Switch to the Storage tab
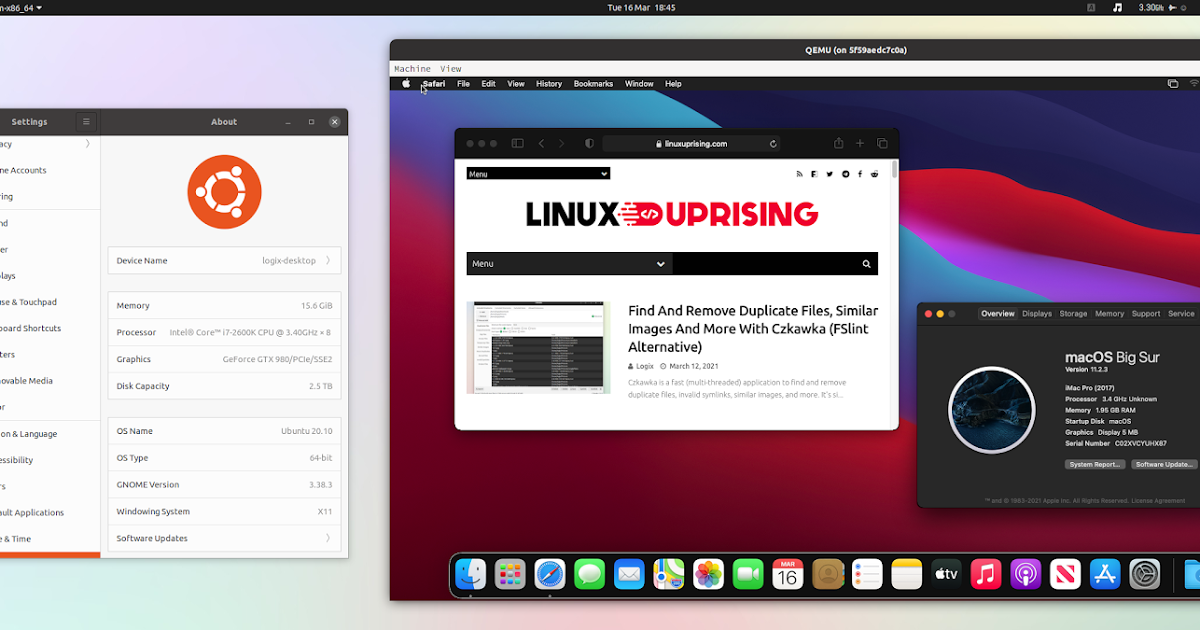1200x630 pixels. coord(1073,314)
